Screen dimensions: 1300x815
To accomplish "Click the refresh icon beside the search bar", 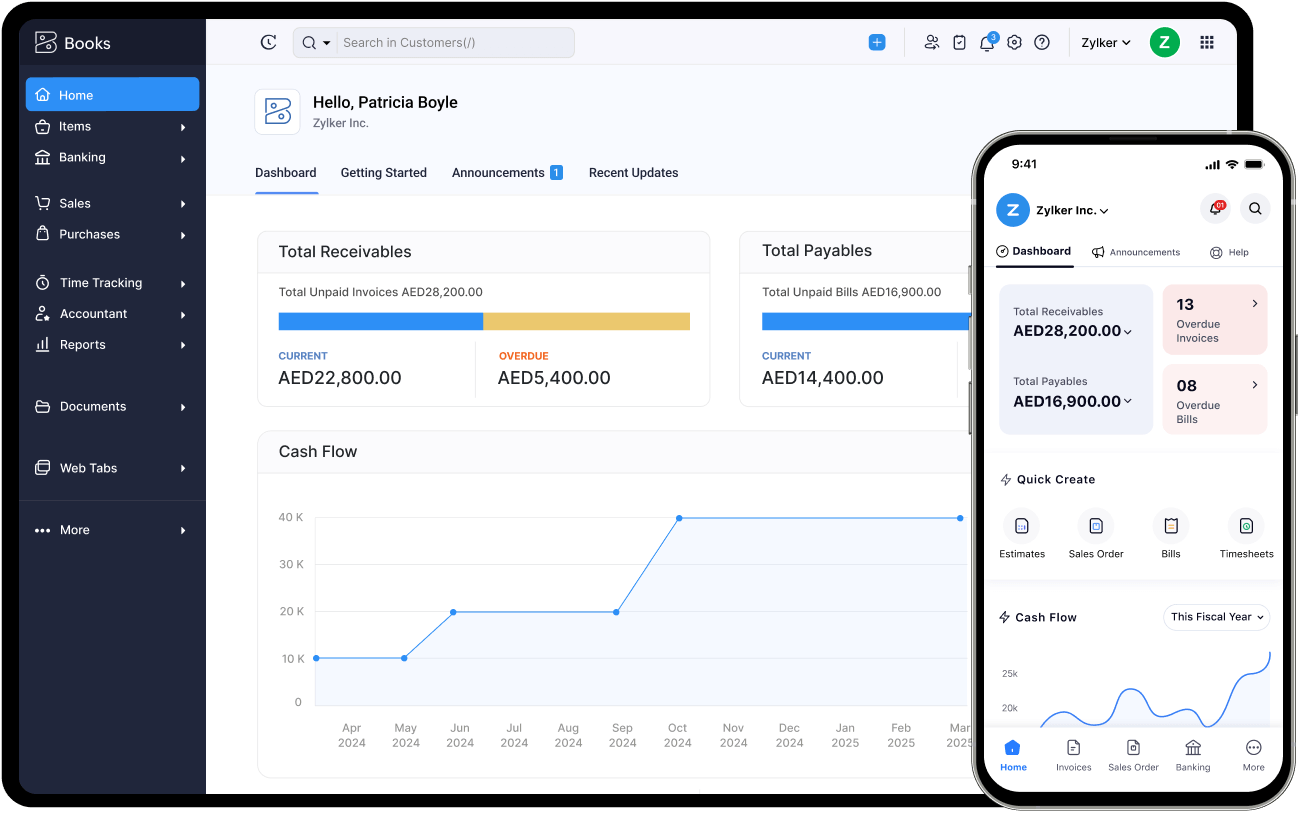I will [268, 42].
